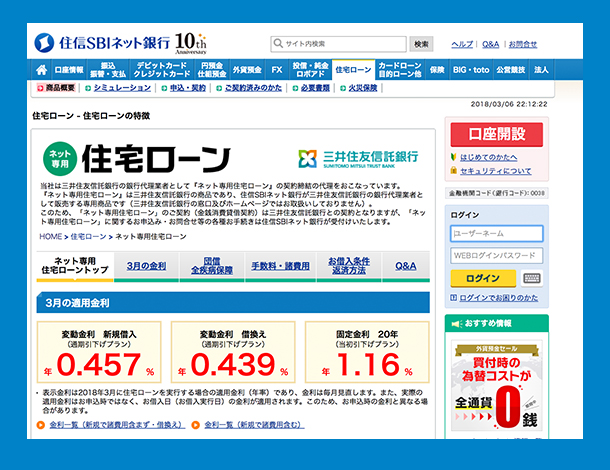The height and width of the screenshot is (470, 610).
Task: Click HOME in the breadcrumb
Action: pyautogui.click(x=51, y=237)
